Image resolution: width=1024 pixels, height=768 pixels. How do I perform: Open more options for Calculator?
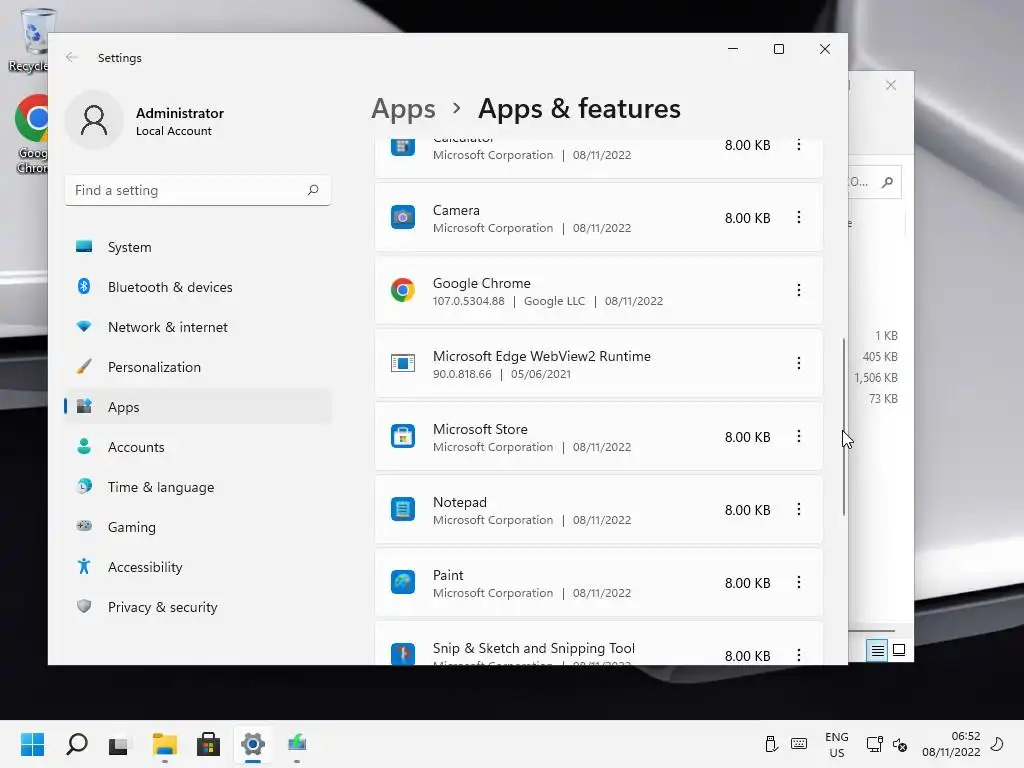coord(798,145)
